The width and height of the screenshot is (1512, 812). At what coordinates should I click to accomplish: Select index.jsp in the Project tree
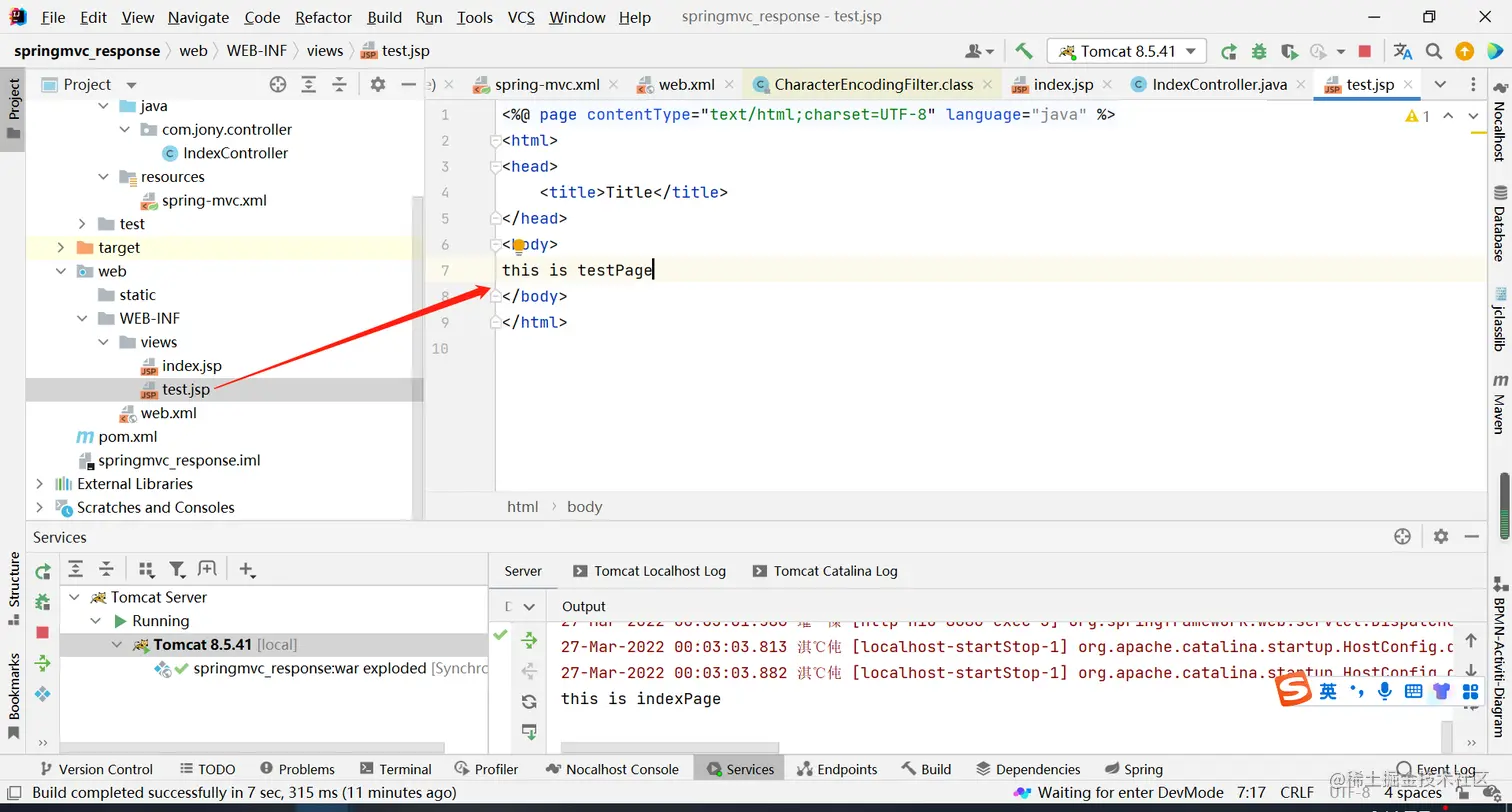192,366
